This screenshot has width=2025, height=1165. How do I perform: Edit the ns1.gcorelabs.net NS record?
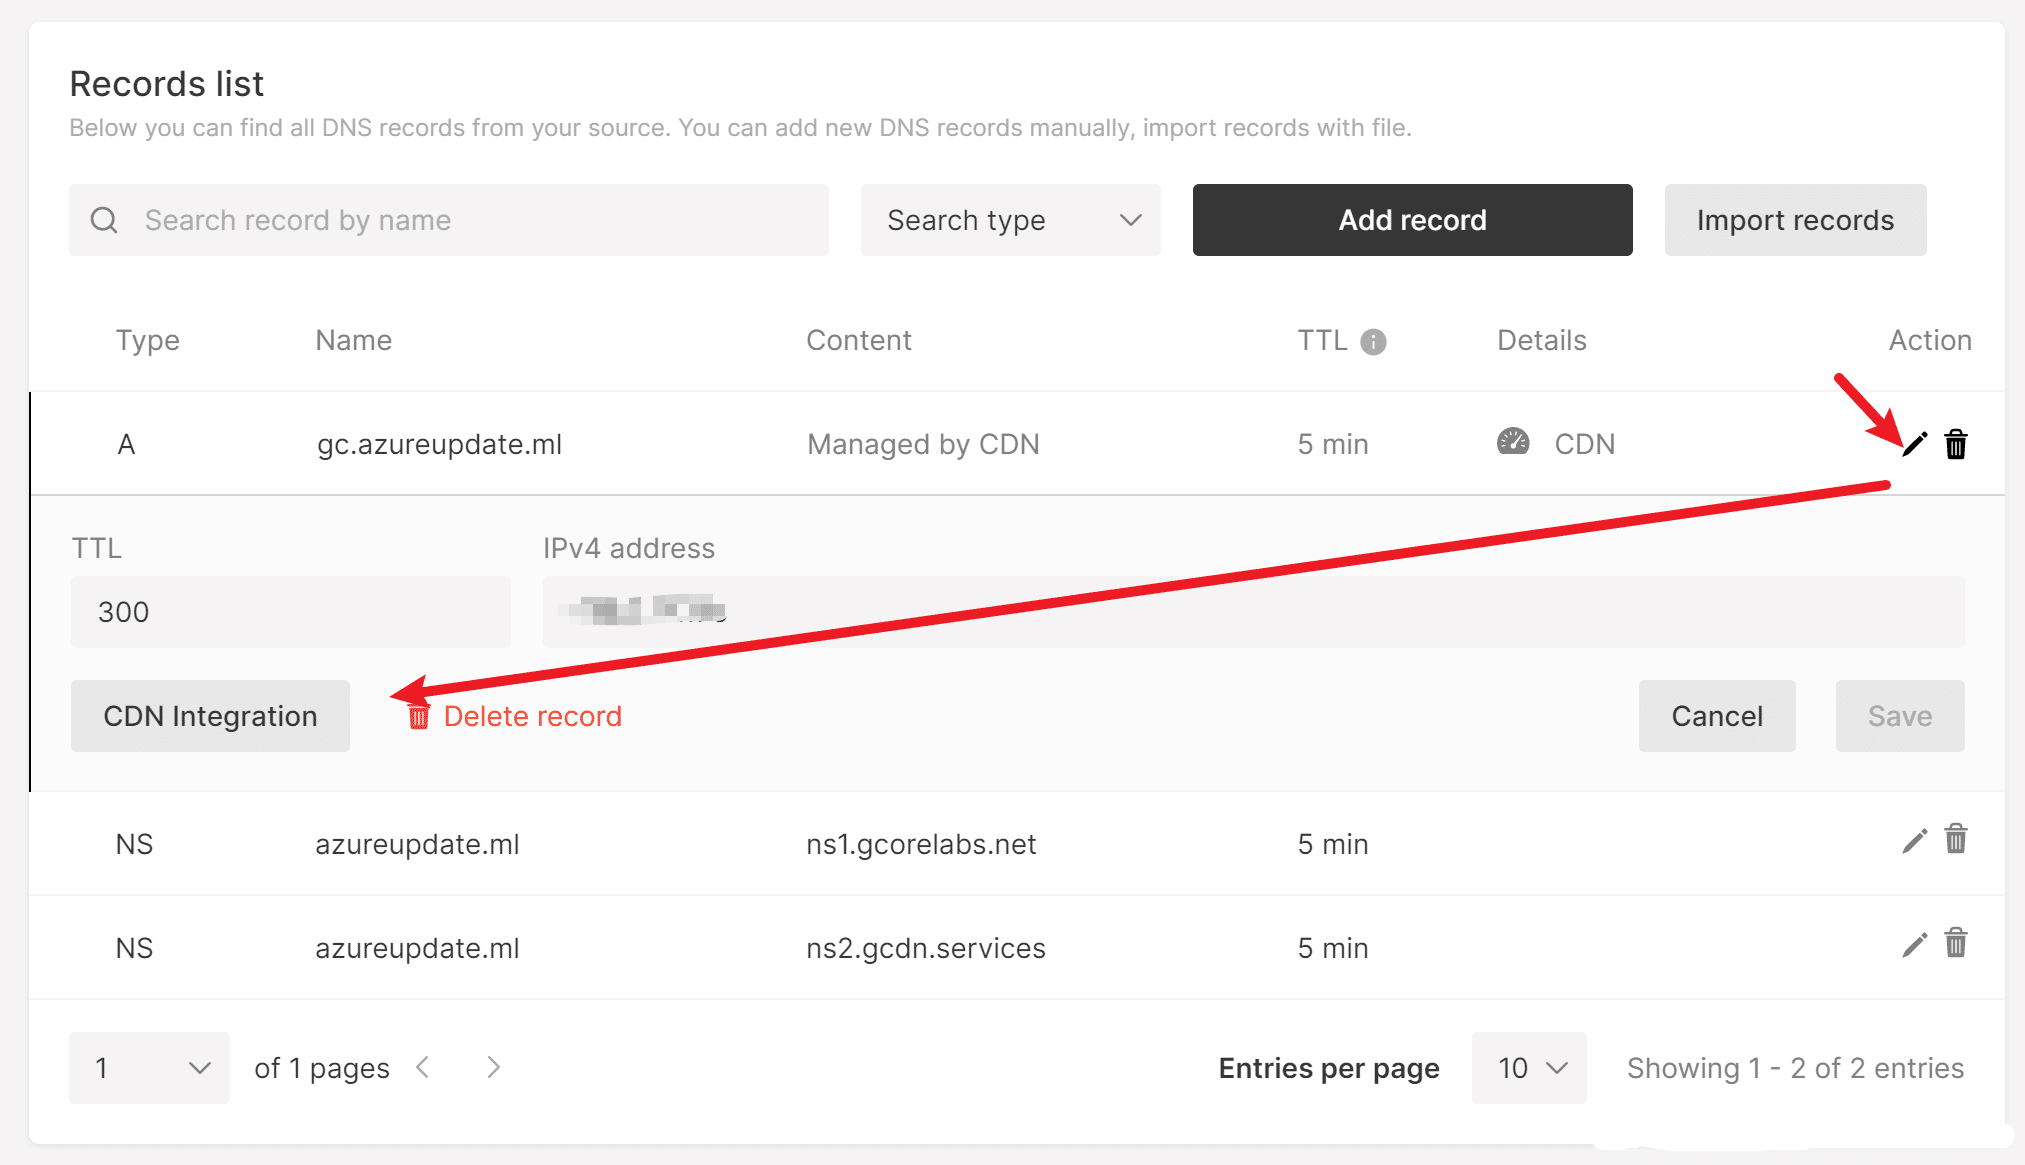(1914, 842)
